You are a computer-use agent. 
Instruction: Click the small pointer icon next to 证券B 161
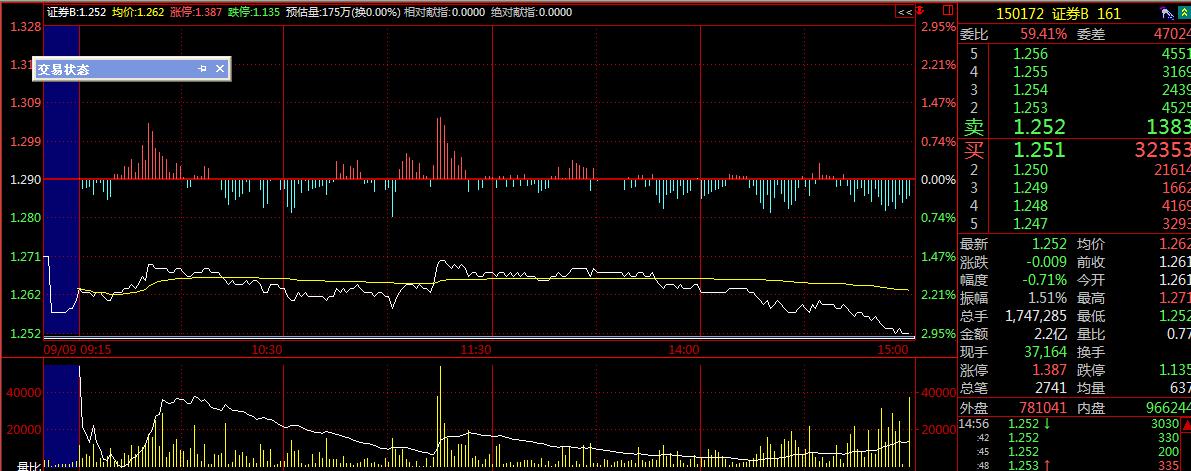point(1166,14)
